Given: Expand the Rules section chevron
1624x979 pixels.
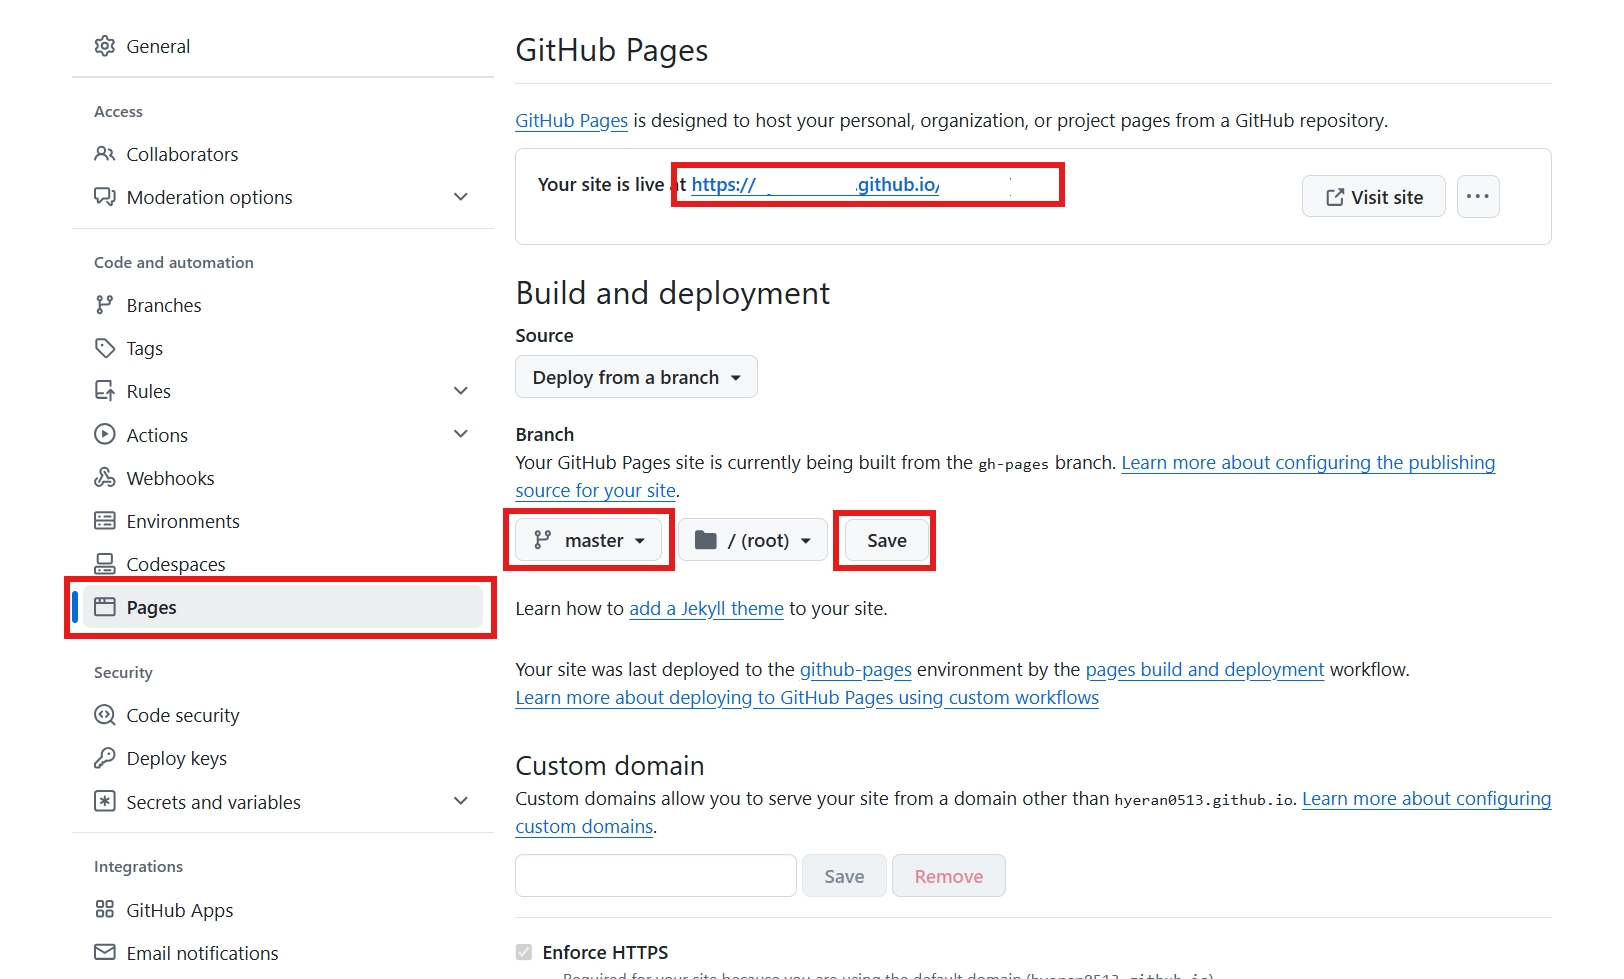Looking at the screenshot, I should (461, 391).
